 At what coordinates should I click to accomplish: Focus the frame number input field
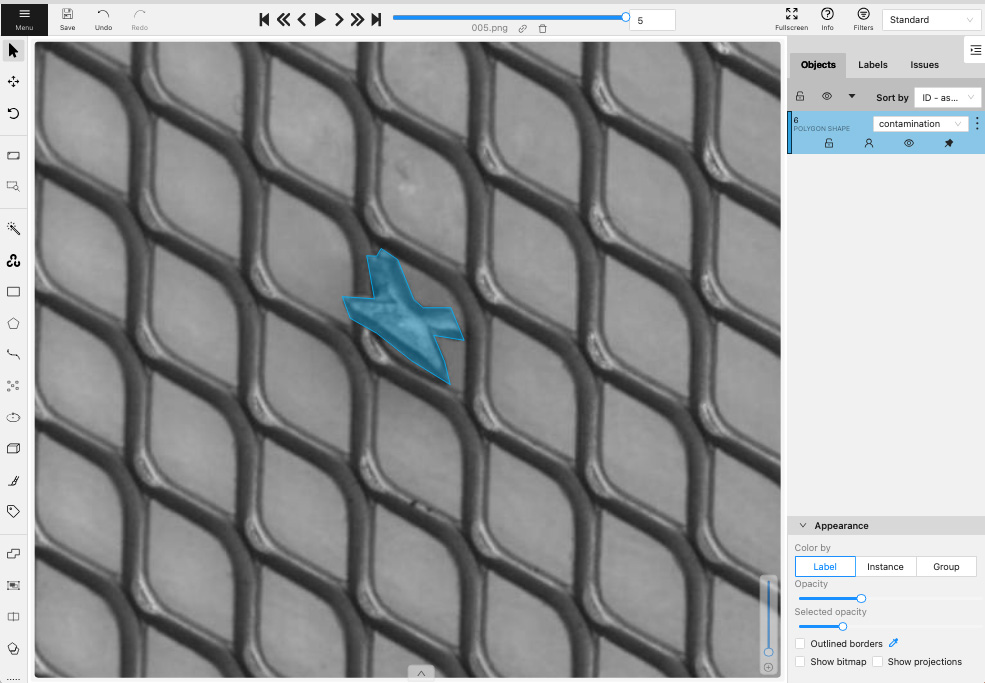652,20
